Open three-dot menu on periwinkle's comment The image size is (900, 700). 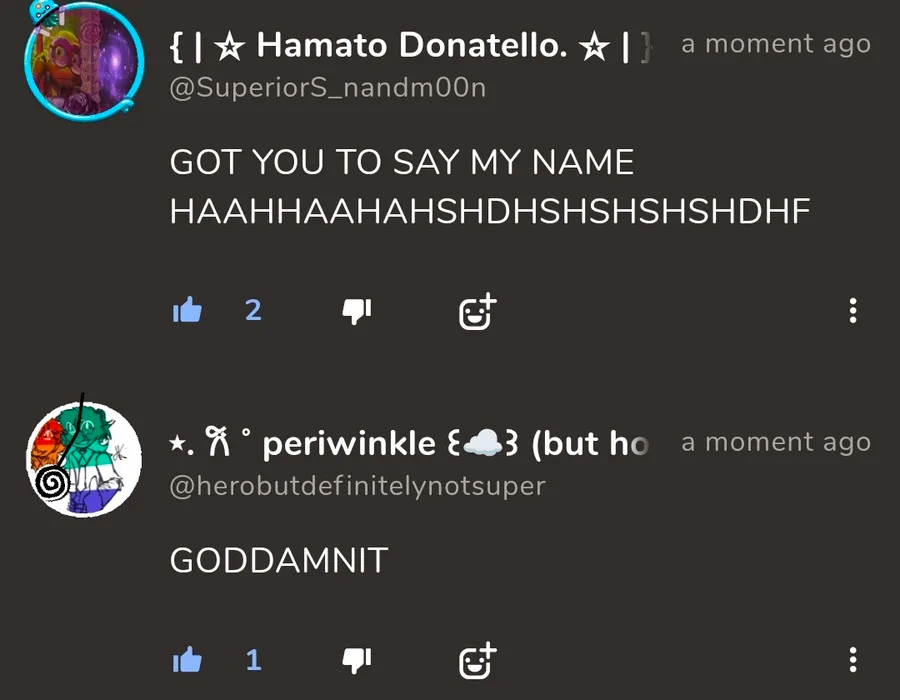(853, 660)
